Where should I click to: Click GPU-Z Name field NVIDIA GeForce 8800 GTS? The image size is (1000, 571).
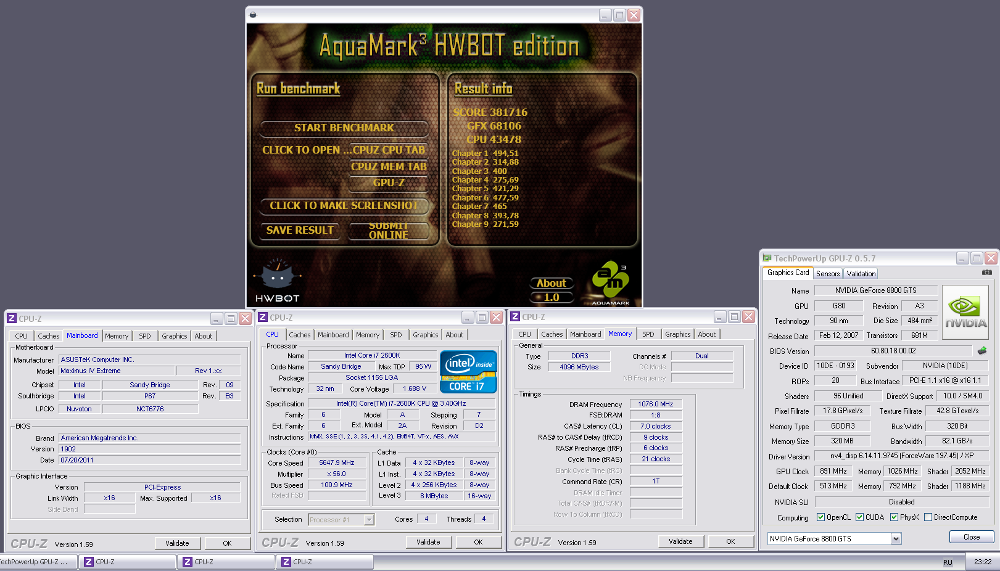tap(877, 290)
